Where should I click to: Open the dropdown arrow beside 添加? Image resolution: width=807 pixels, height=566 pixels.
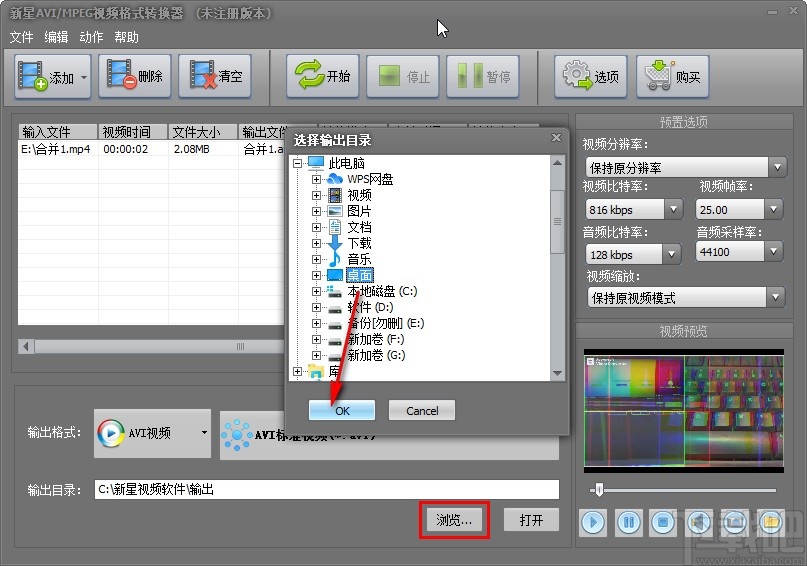(x=84, y=77)
